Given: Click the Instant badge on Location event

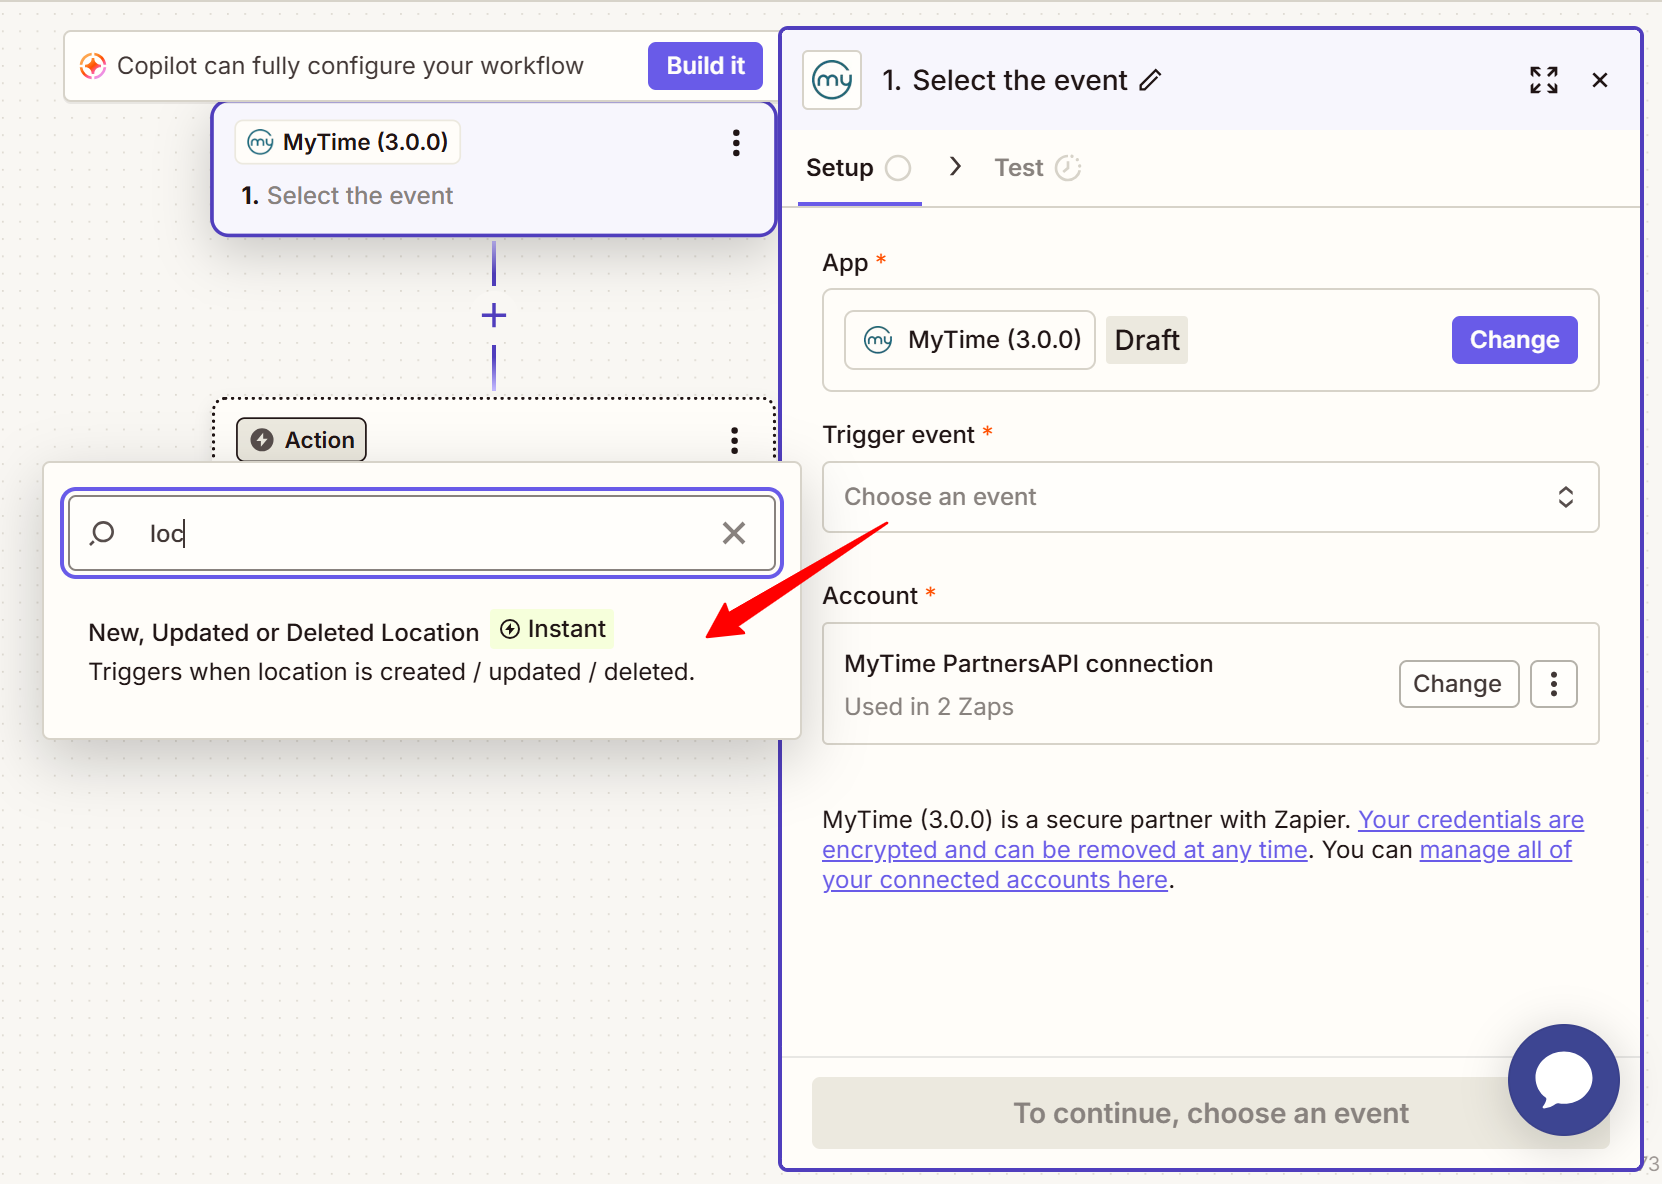Looking at the screenshot, I should (552, 629).
